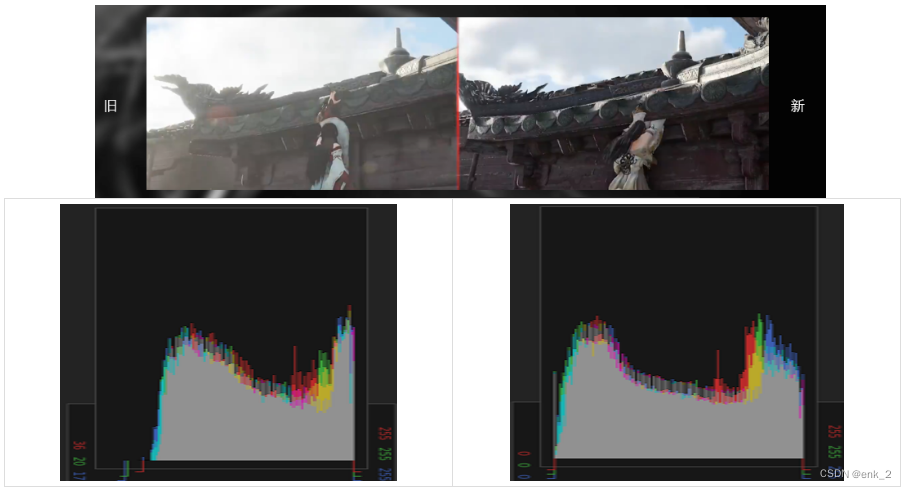The height and width of the screenshot is (489, 906).
Task: Select the red black-point marker on left histogram
Action: (140, 465)
